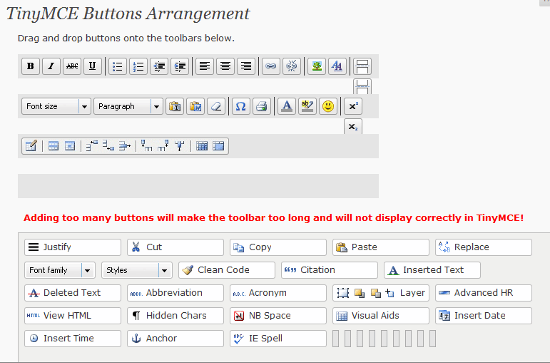
Task: Click the Paste as Text clipboard icon
Action: [174, 106]
